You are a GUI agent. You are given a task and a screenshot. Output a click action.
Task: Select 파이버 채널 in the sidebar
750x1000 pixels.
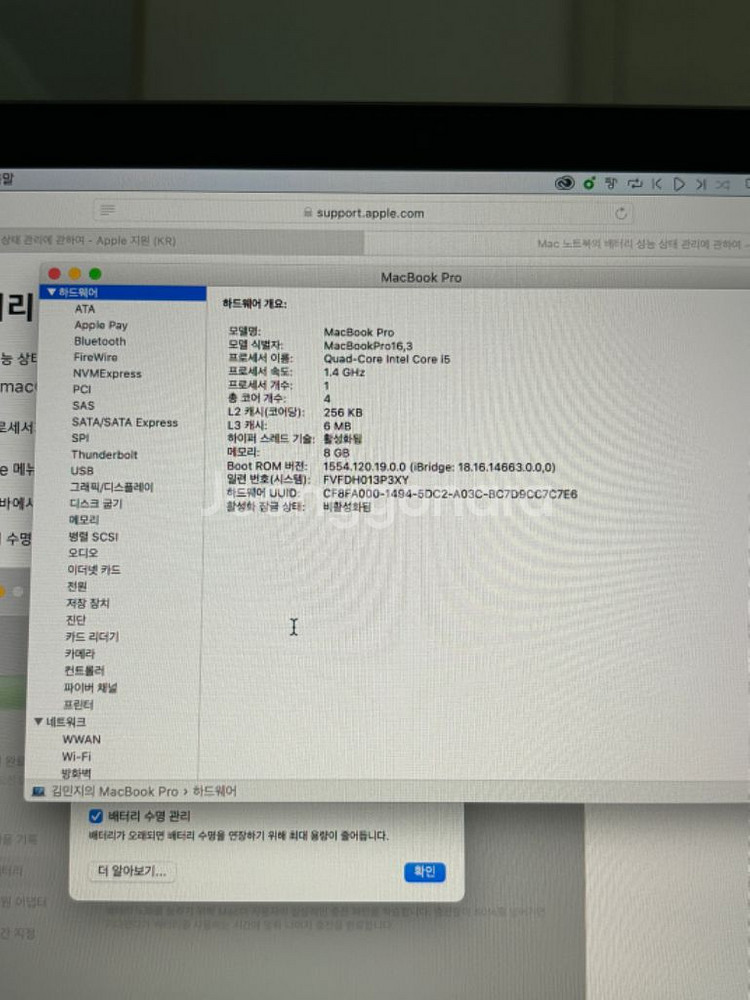(90, 688)
